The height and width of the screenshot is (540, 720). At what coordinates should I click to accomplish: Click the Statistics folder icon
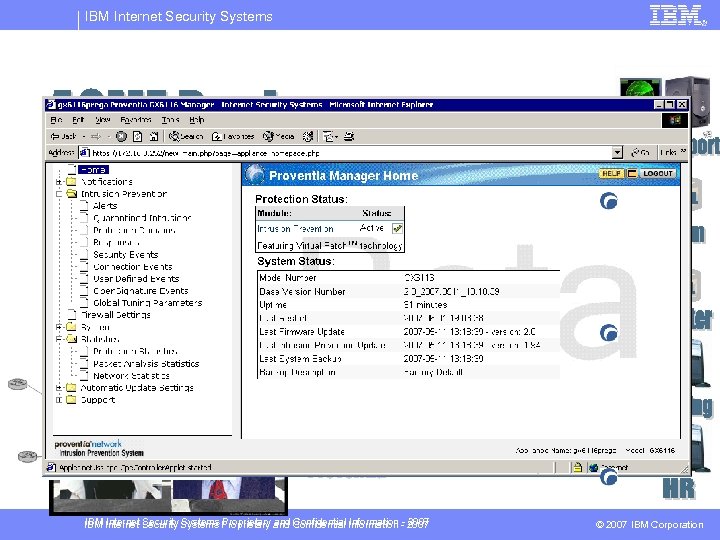click(x=71, y=339)
